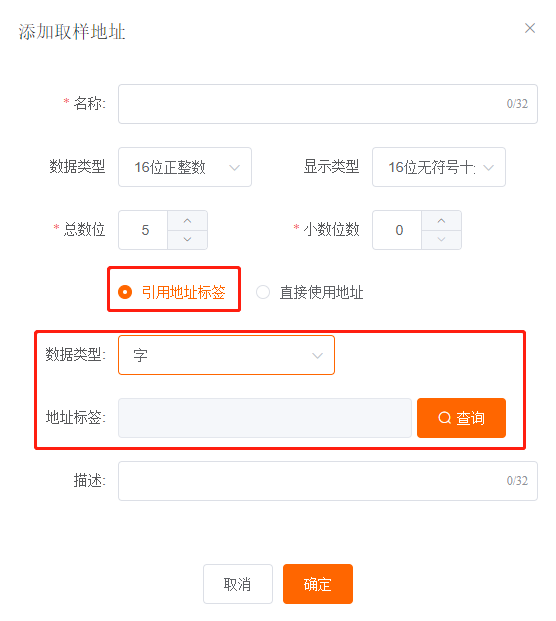This screenshot has height=621, width=556.
Task: Open the 字 data type dropdown
Action: point(226,355)
